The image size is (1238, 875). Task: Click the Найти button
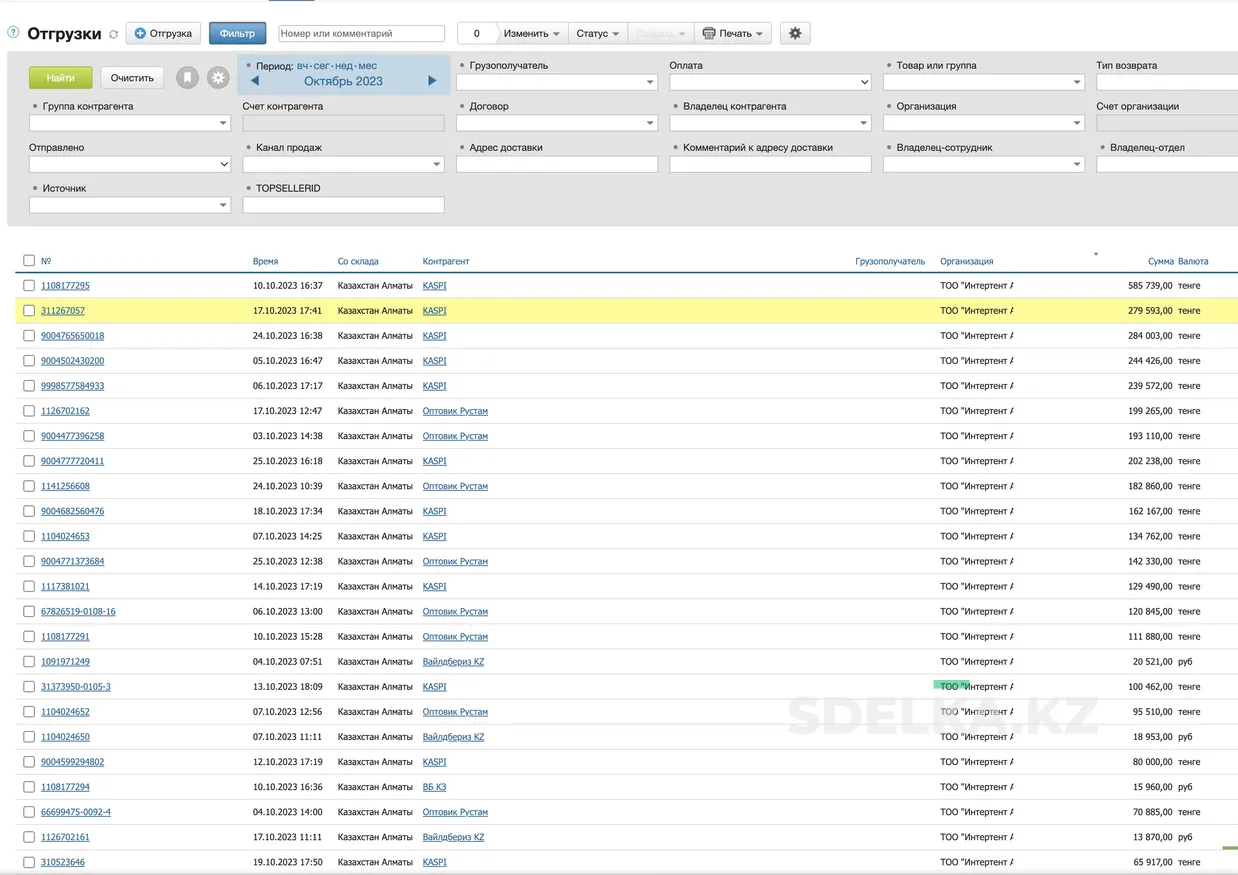tap(60, 78)
